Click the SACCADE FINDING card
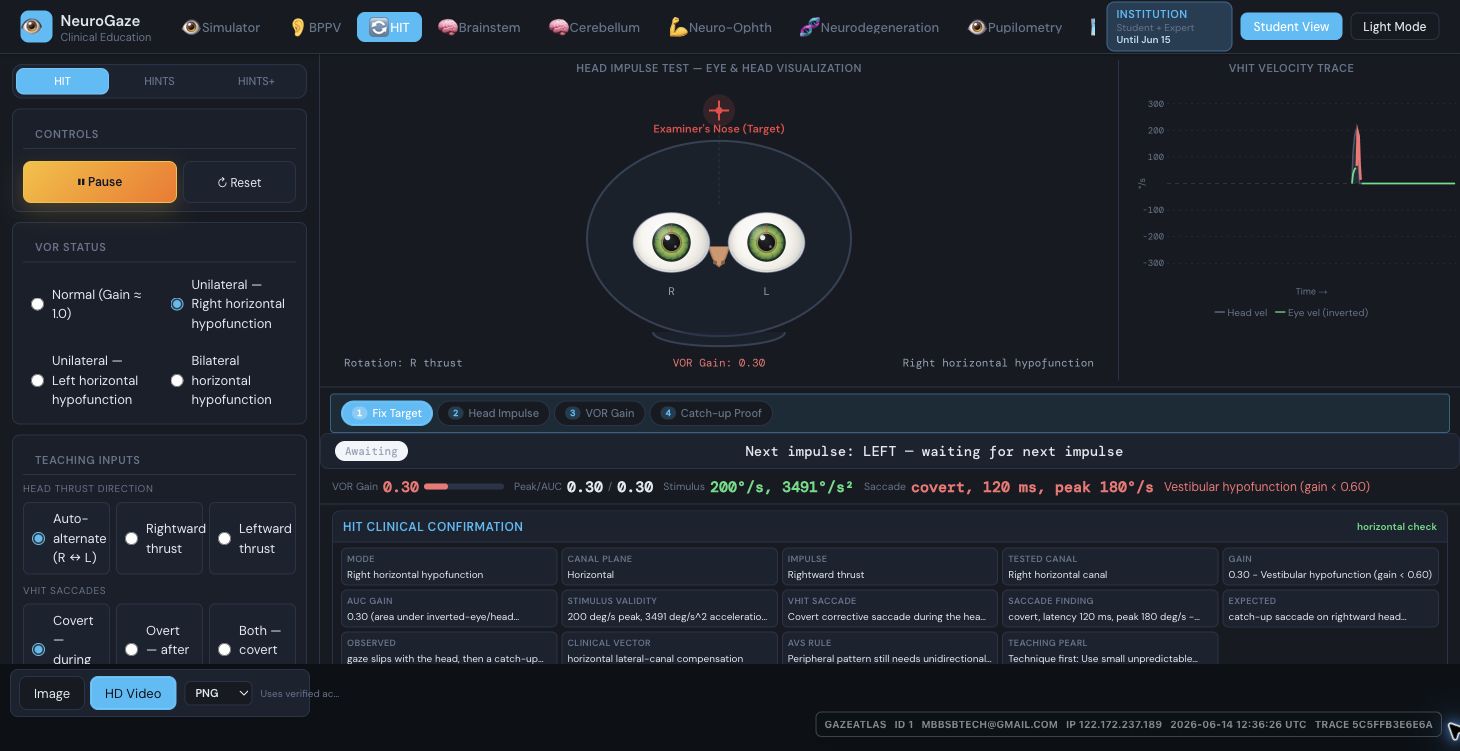Image resolution: width=1460 pixels, height=751 pixels. 1110,609
